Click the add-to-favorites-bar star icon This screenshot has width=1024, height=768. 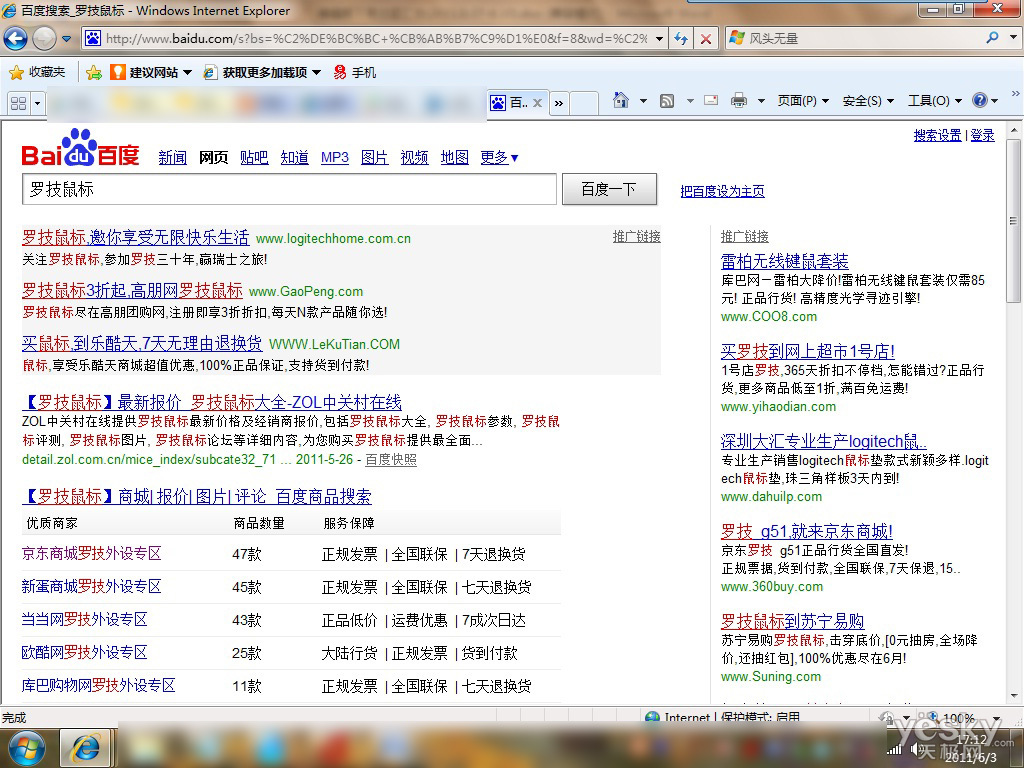(x=94, y=72)
